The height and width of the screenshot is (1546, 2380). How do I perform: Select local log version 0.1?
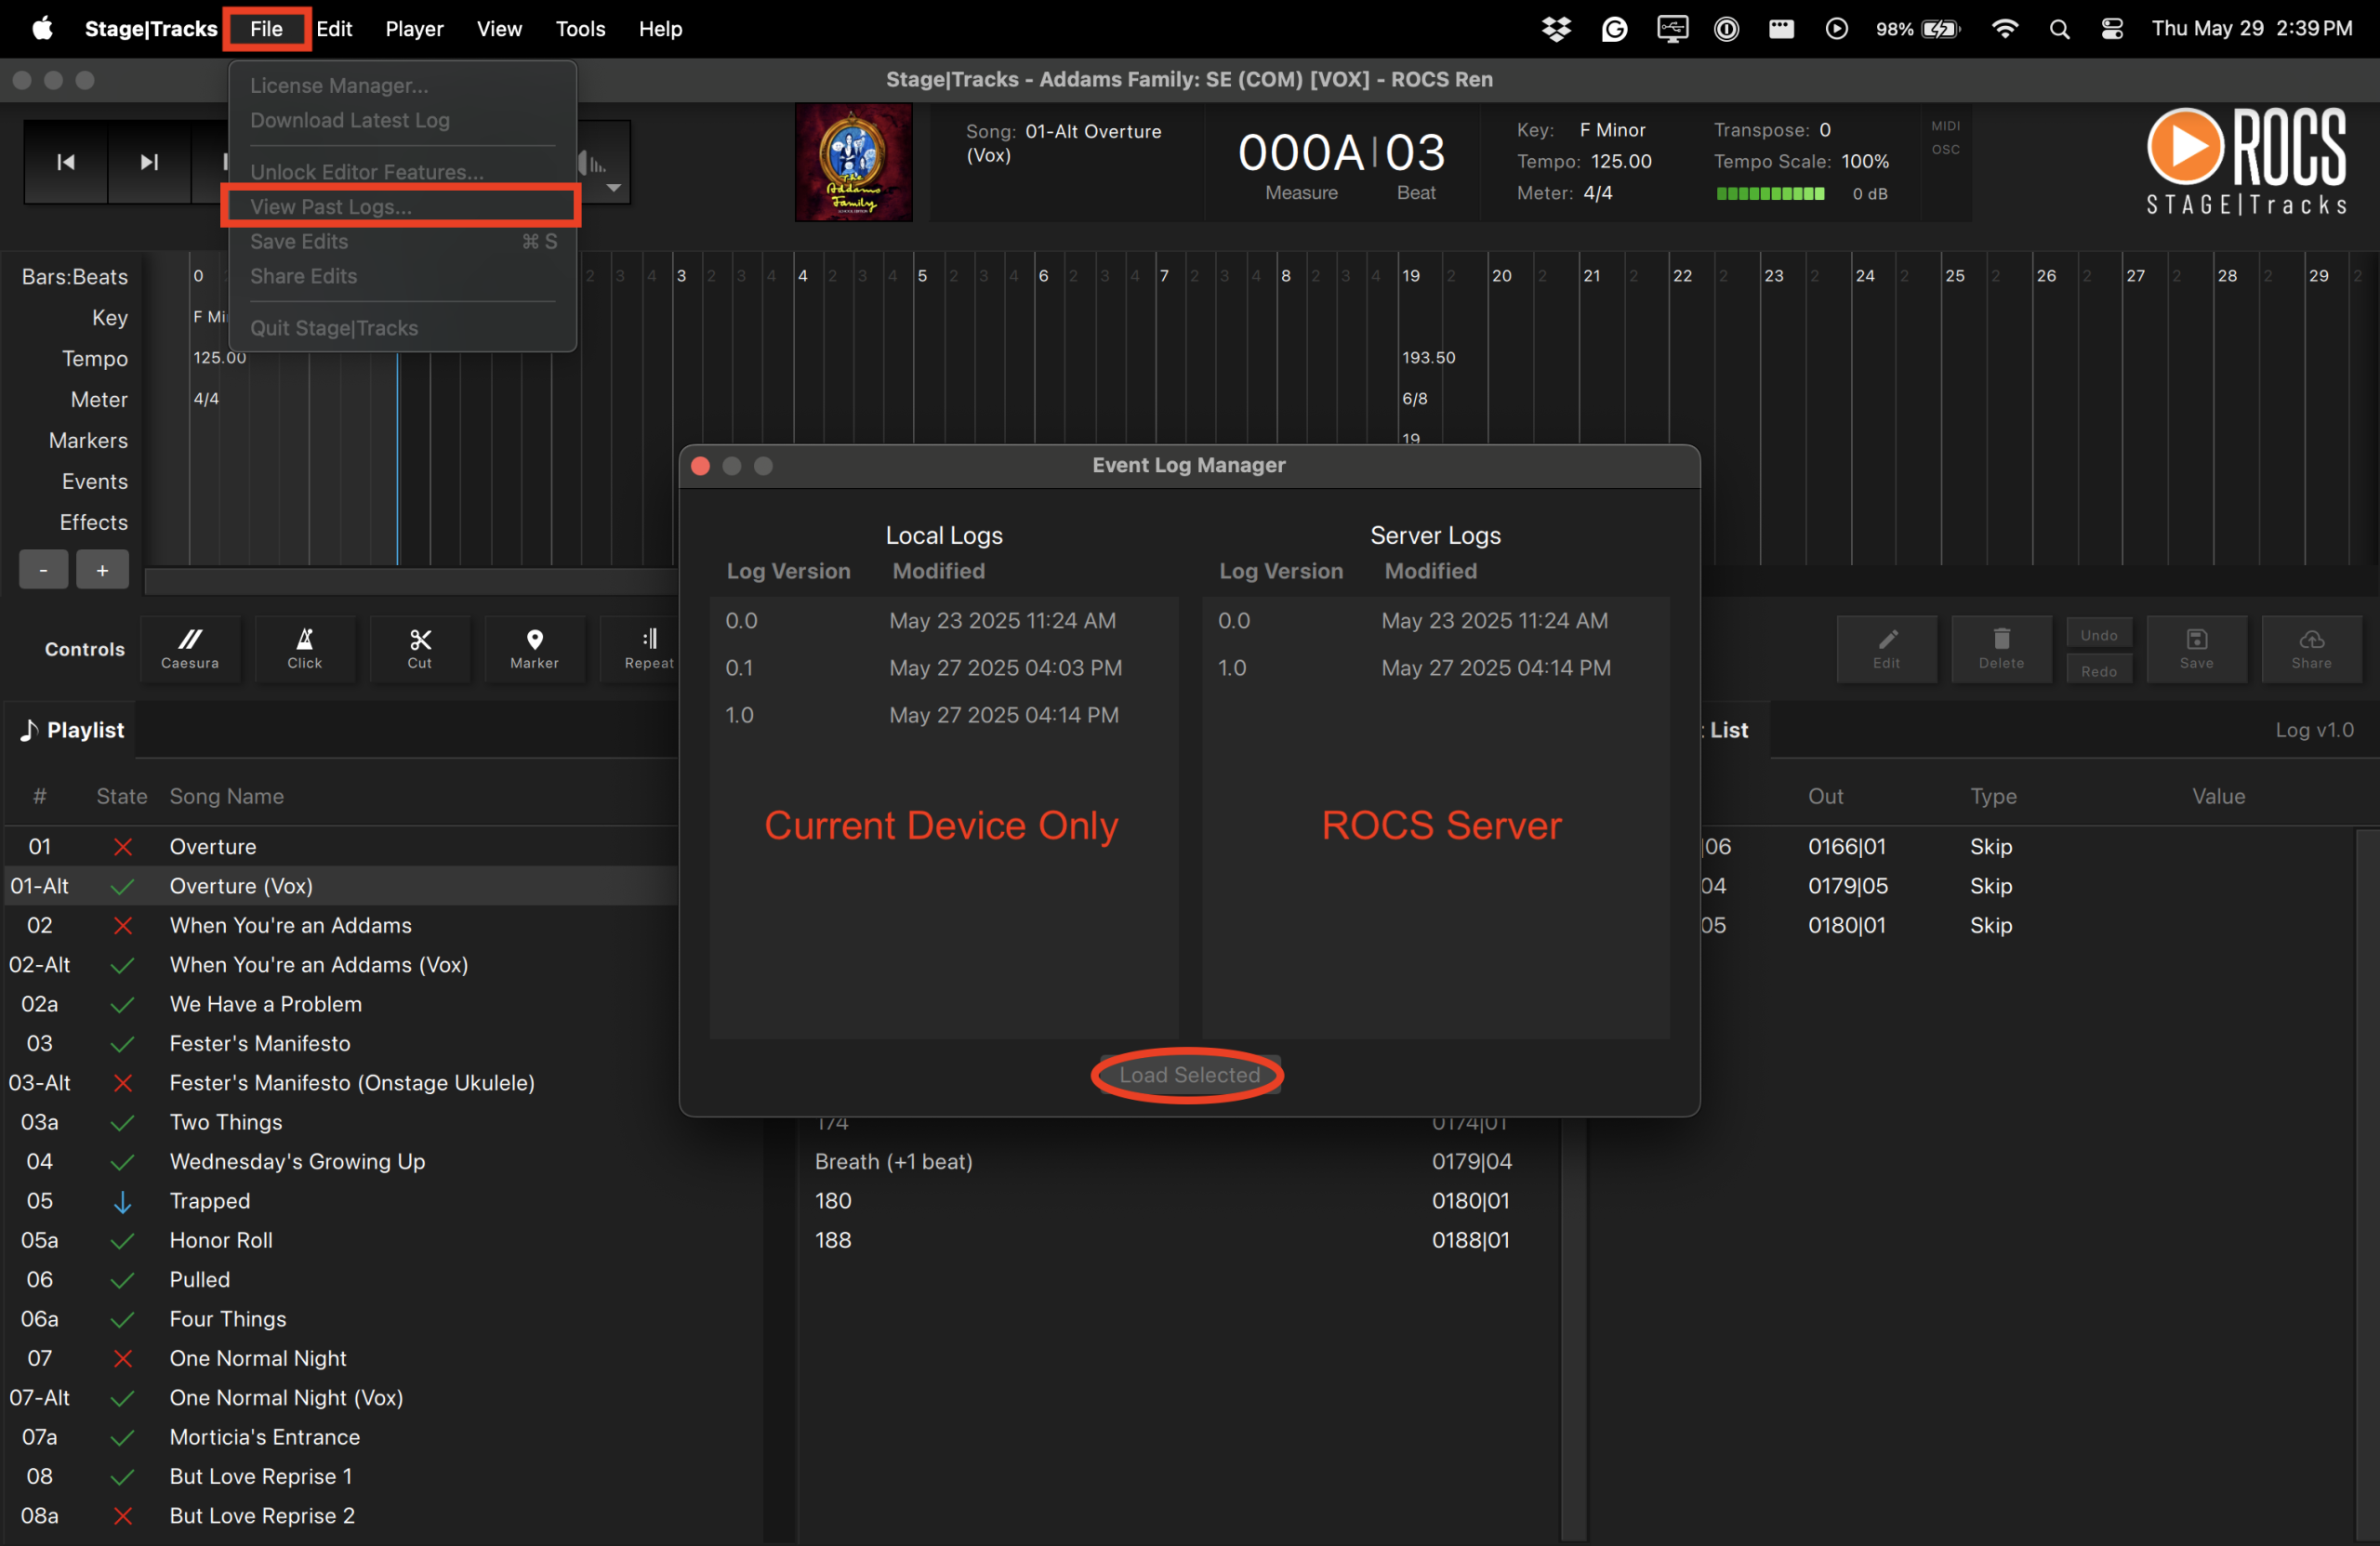coord(944,668)
